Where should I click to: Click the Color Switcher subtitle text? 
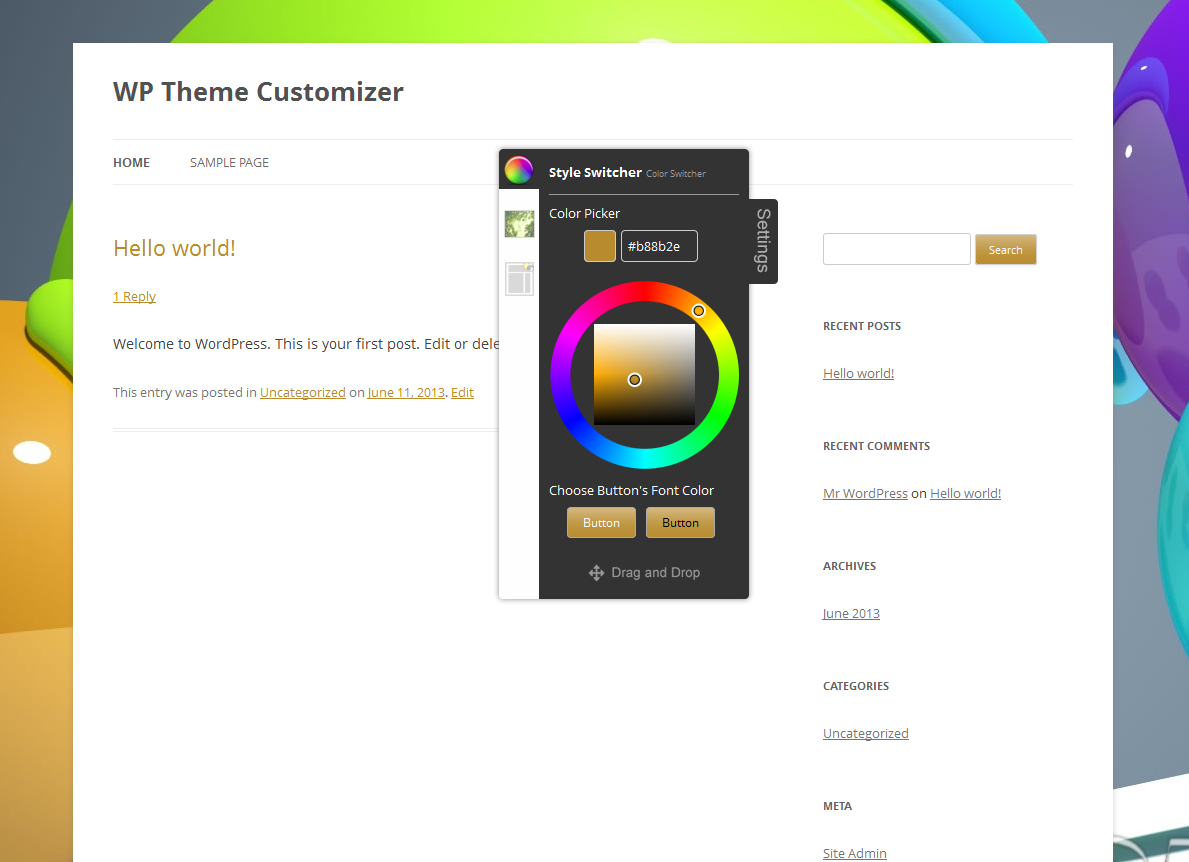pyautogui.click(x=676, y=174)
